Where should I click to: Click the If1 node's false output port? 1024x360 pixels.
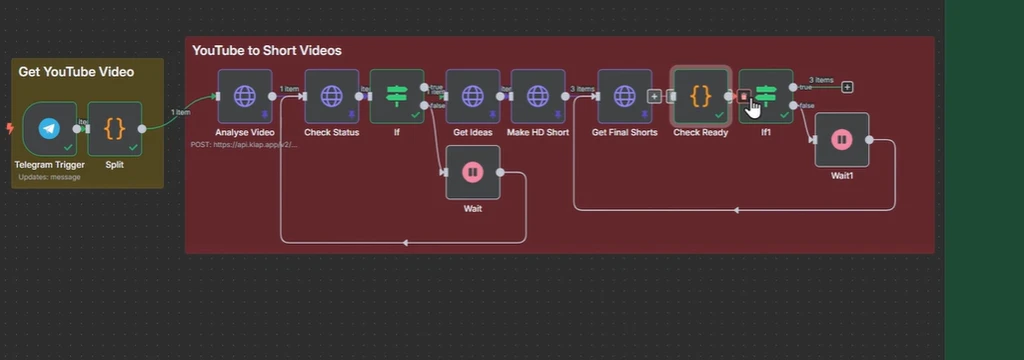click(793, 105)
